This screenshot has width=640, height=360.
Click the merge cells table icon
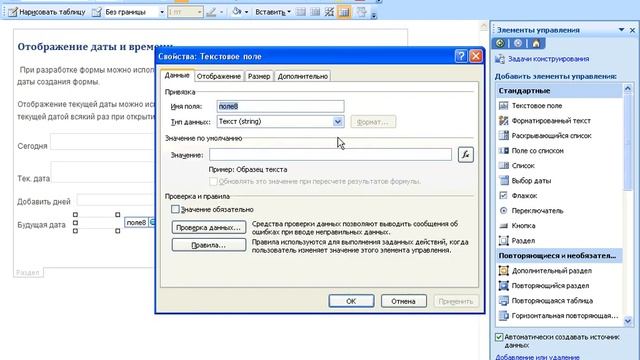point(301,12)
